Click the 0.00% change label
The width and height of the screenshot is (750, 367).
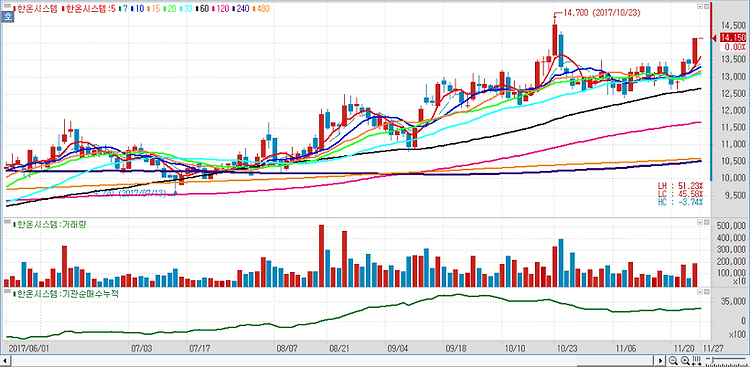pos(735,47)
